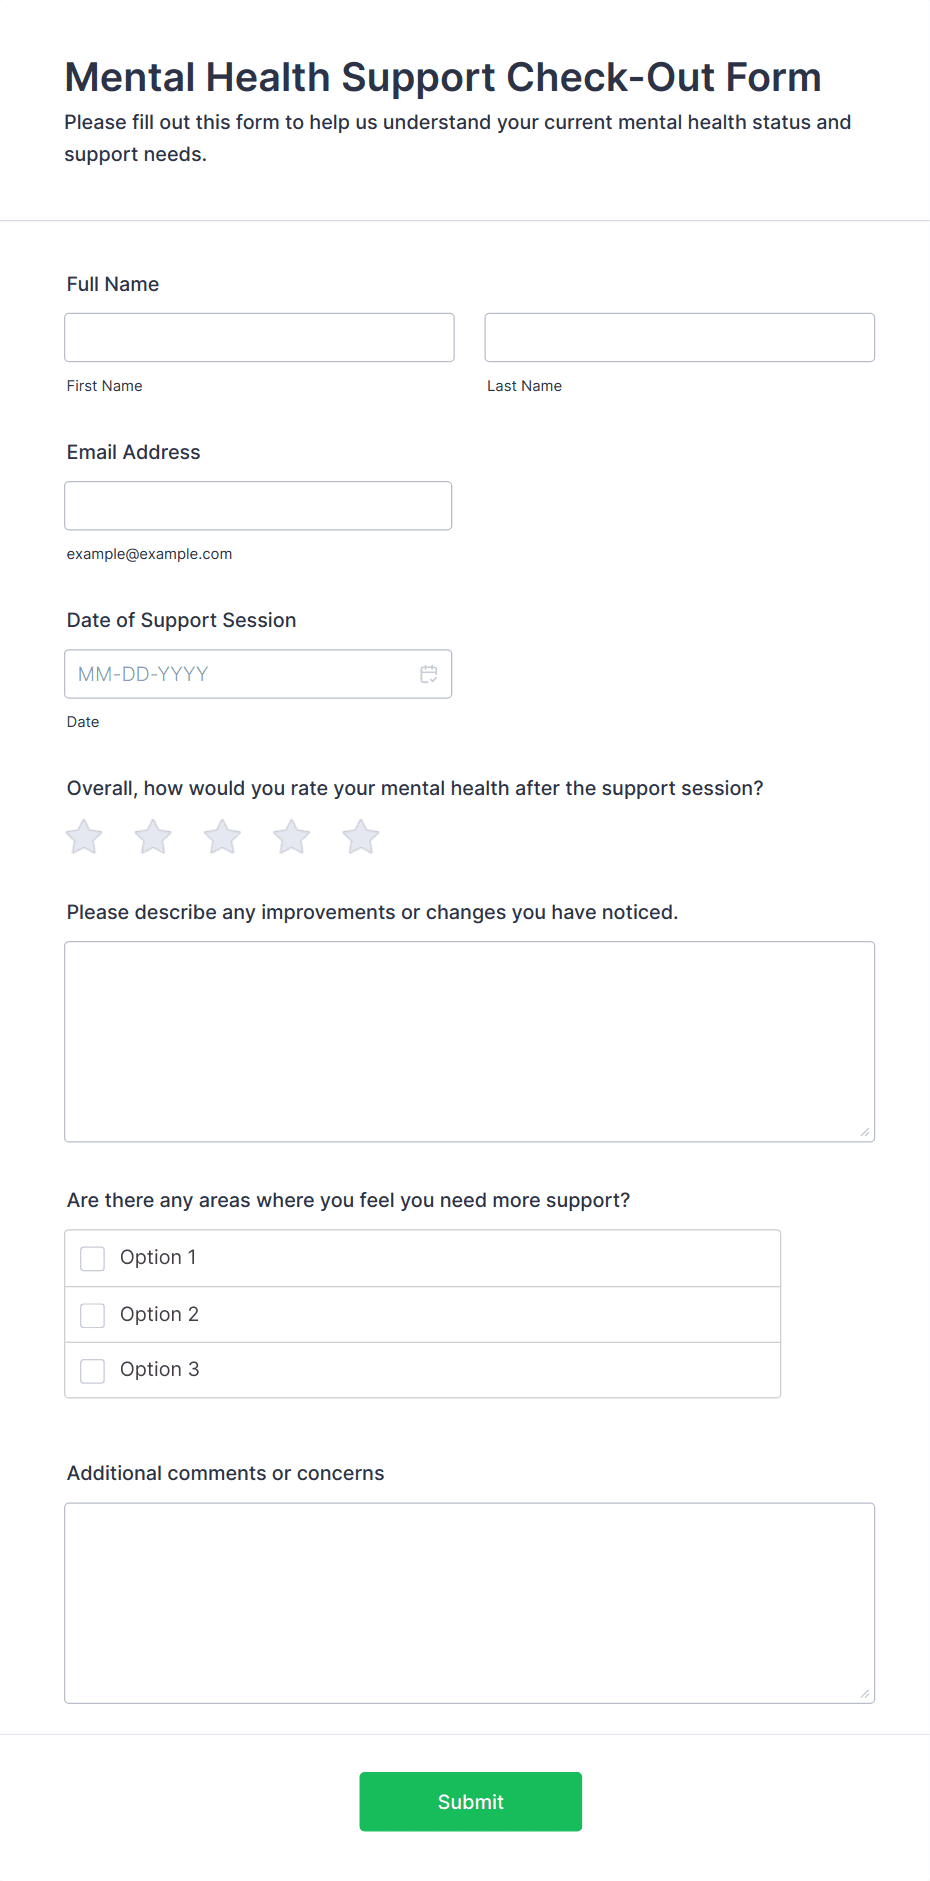
Task: Select the second star rating
Action: click(x=152, y=837)
